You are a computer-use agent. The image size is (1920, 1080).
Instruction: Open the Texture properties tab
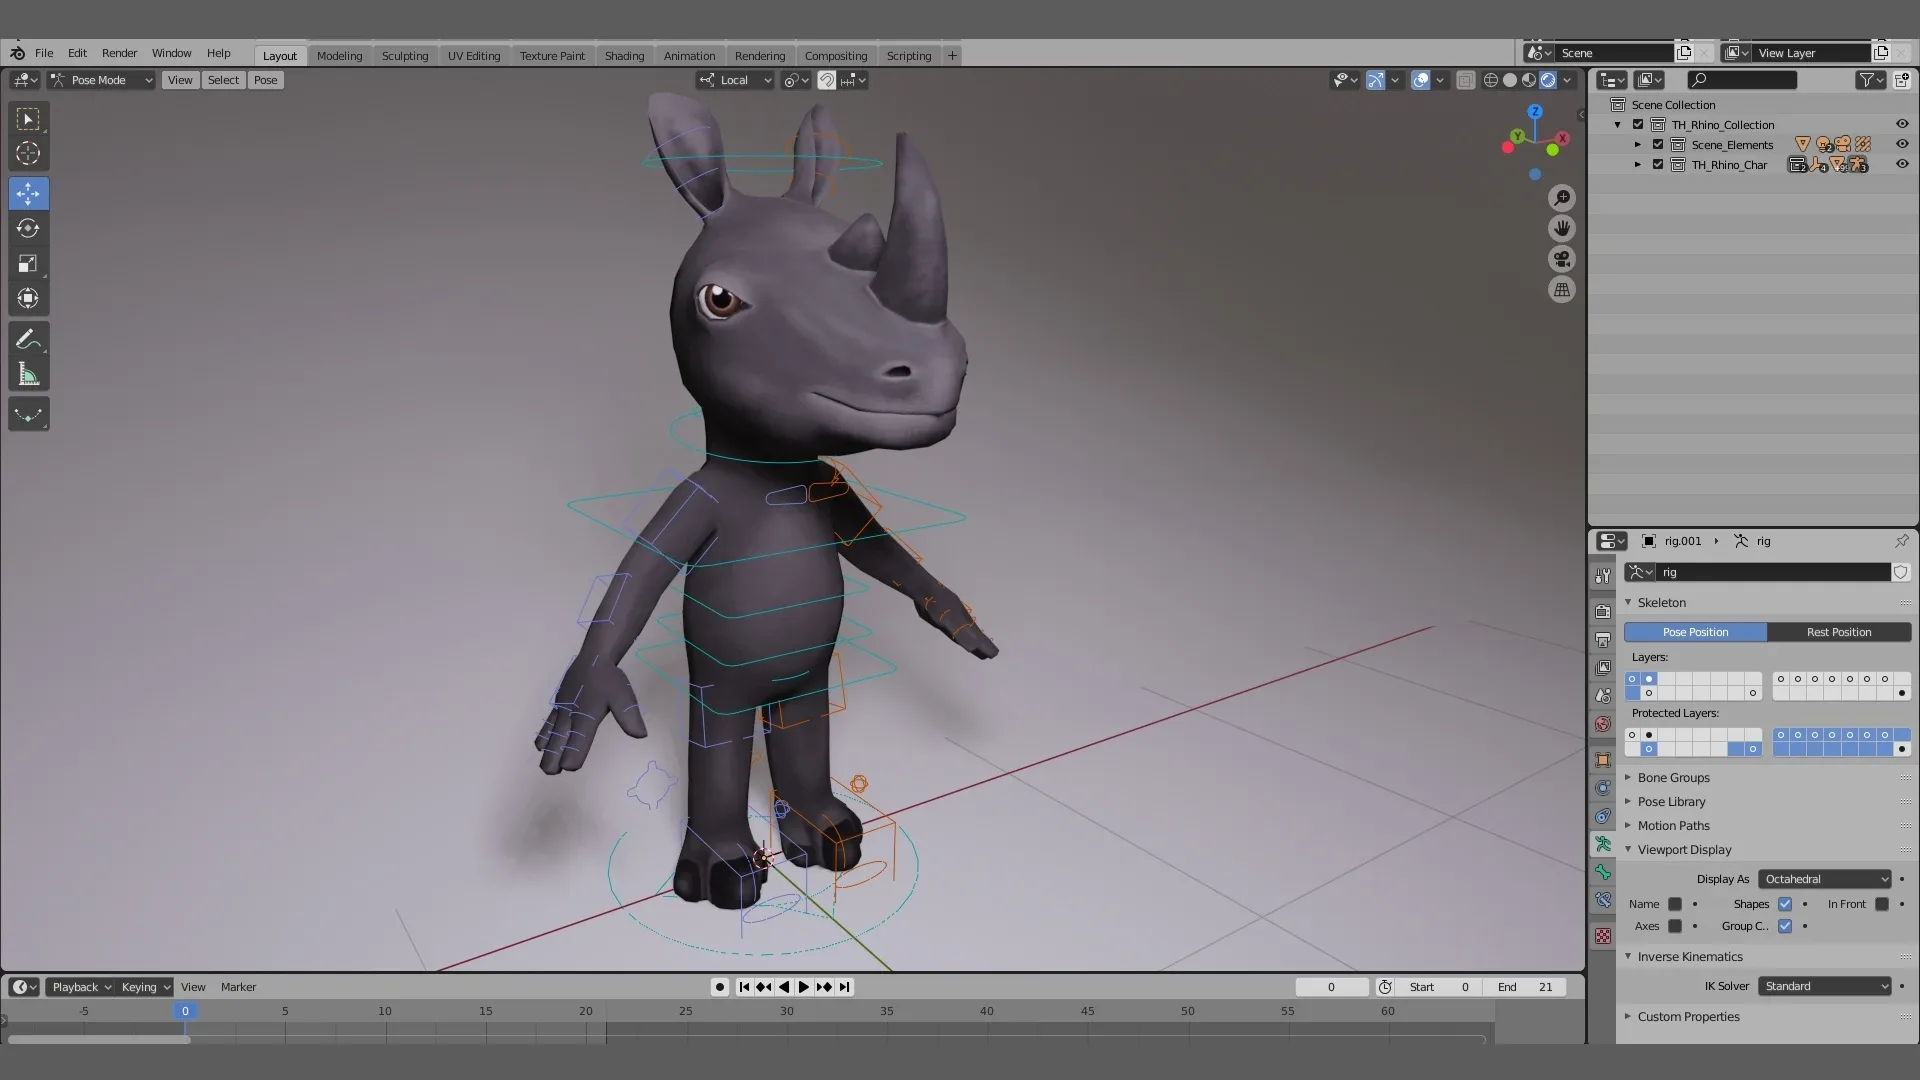click(1603, 936)
